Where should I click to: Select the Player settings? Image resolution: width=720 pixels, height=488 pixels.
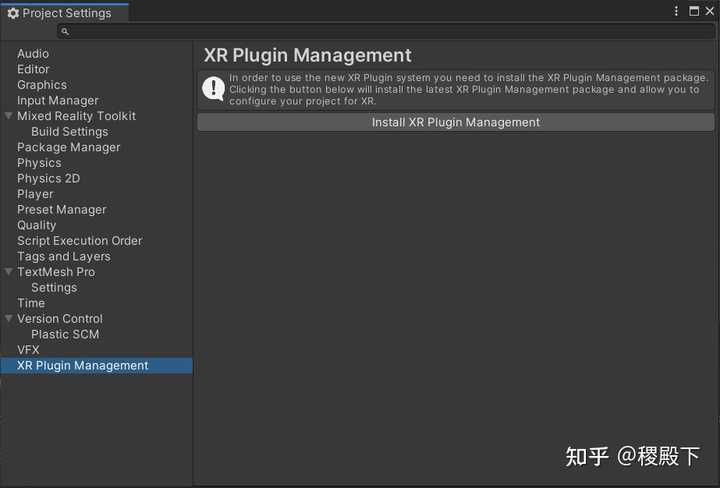tap(35, 194)
